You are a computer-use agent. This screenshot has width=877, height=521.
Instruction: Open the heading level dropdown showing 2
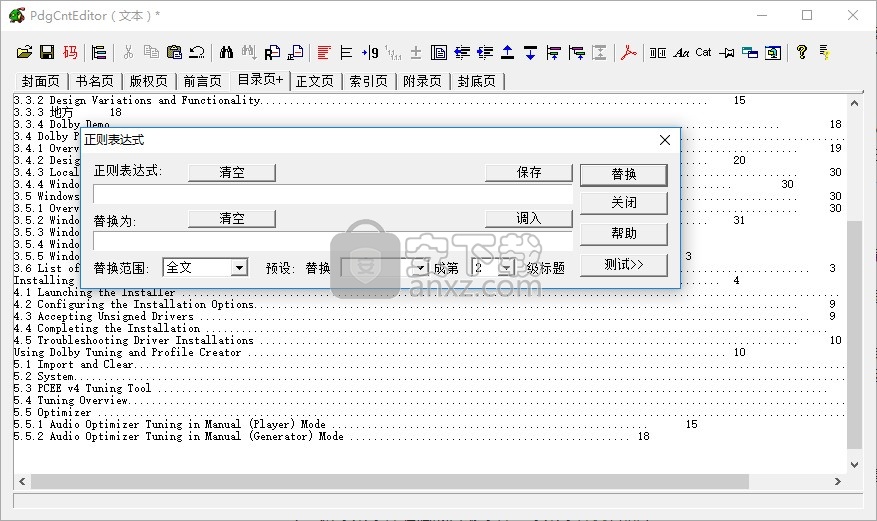pos(506,268)
